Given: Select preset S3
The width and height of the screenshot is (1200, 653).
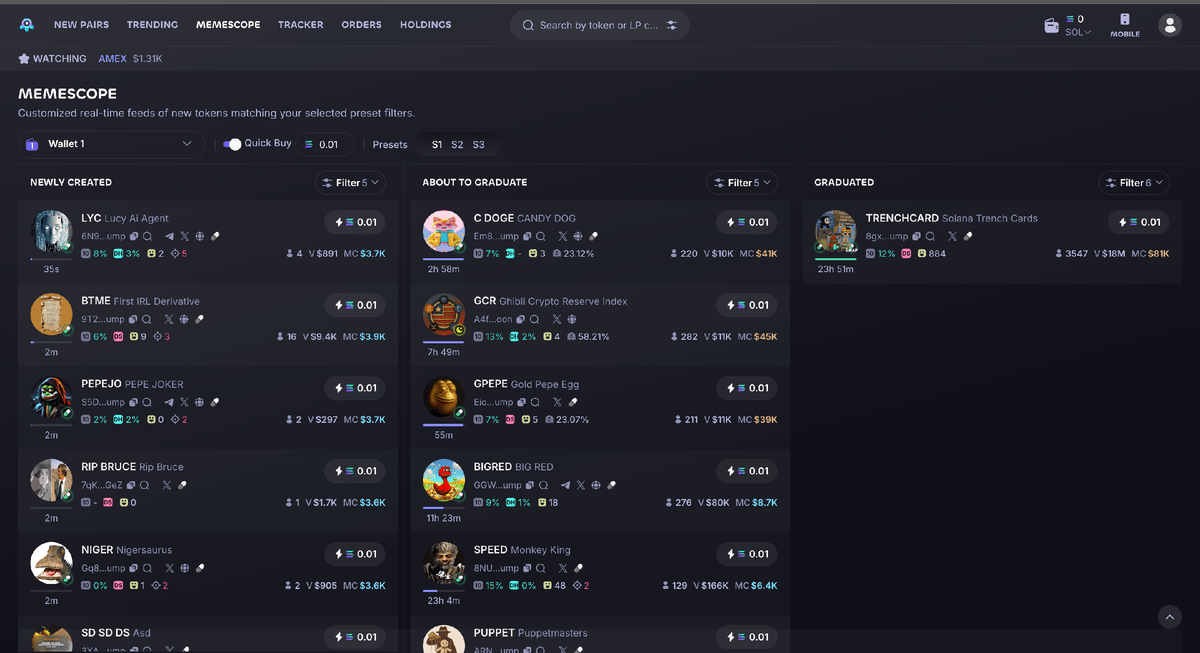Looking at the screenshot, I should [x=478, y=145].
